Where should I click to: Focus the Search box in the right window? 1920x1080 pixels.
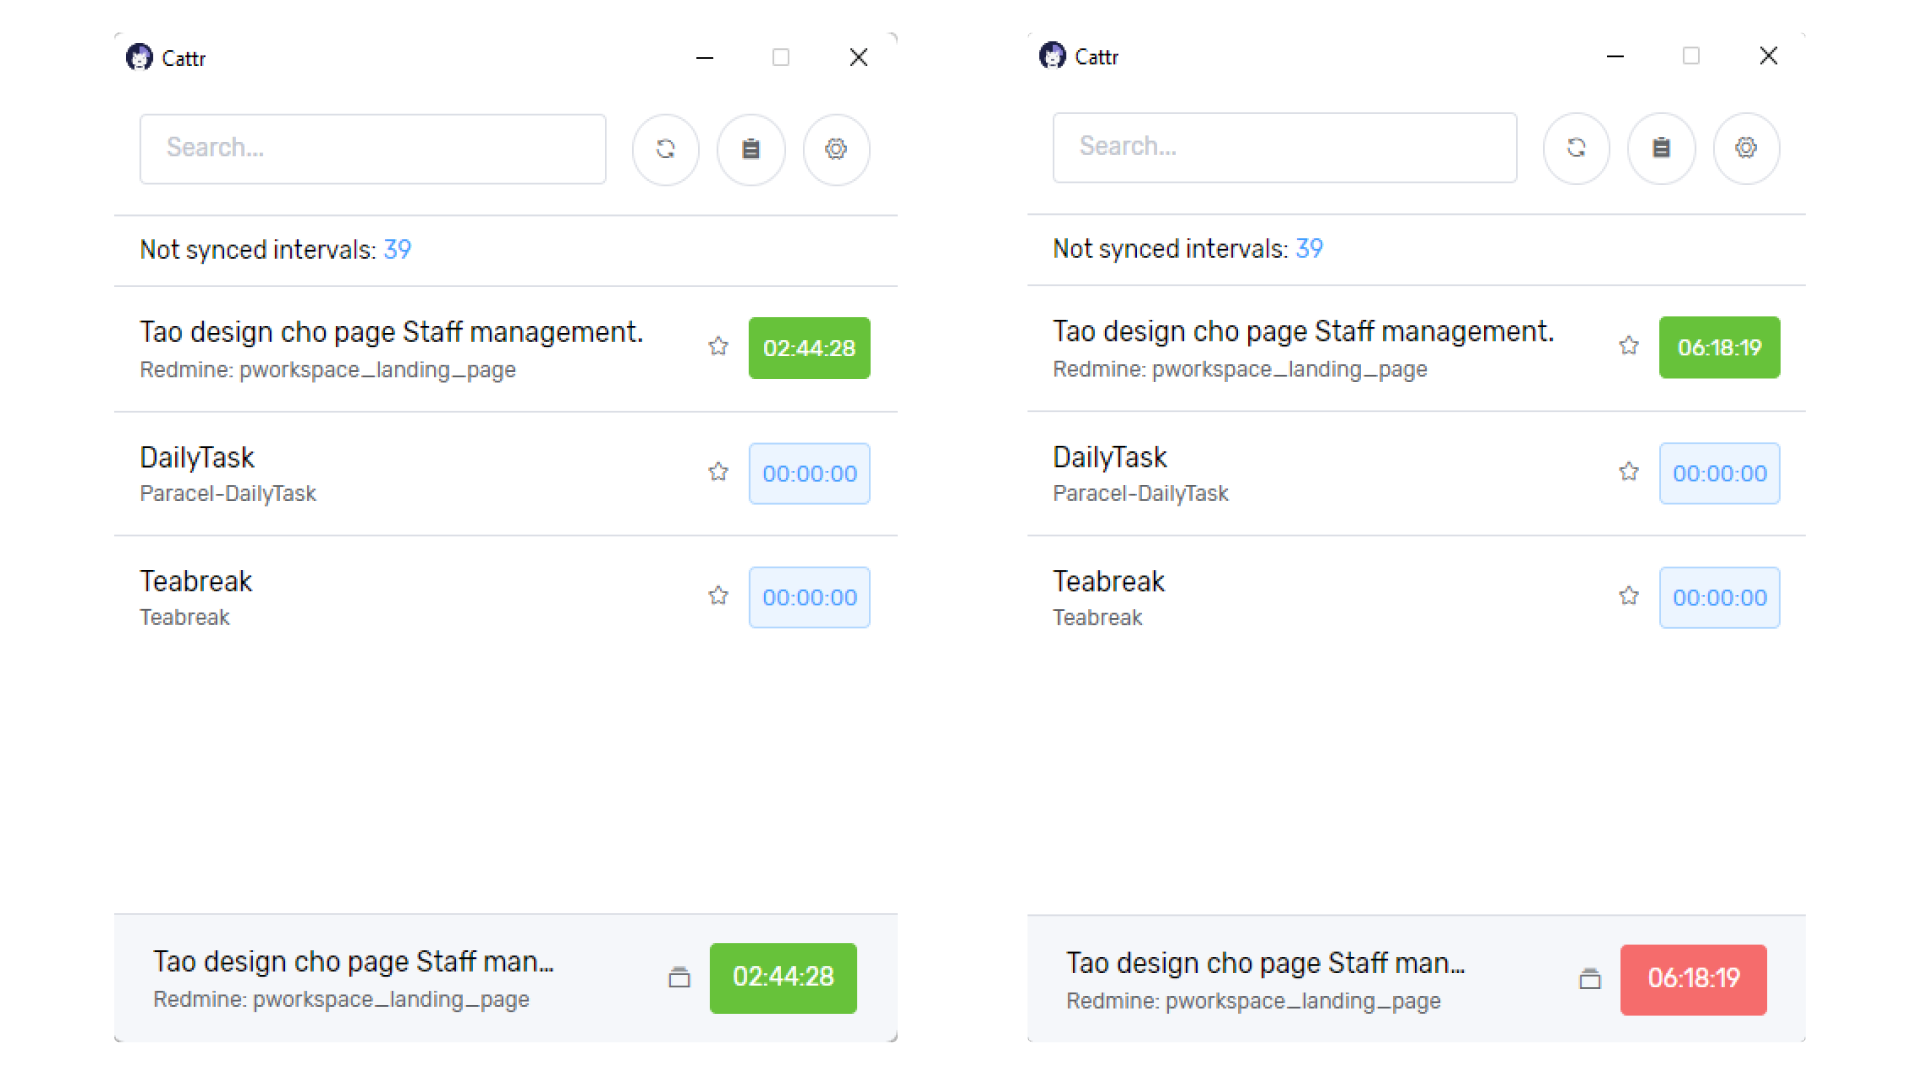1284,148
